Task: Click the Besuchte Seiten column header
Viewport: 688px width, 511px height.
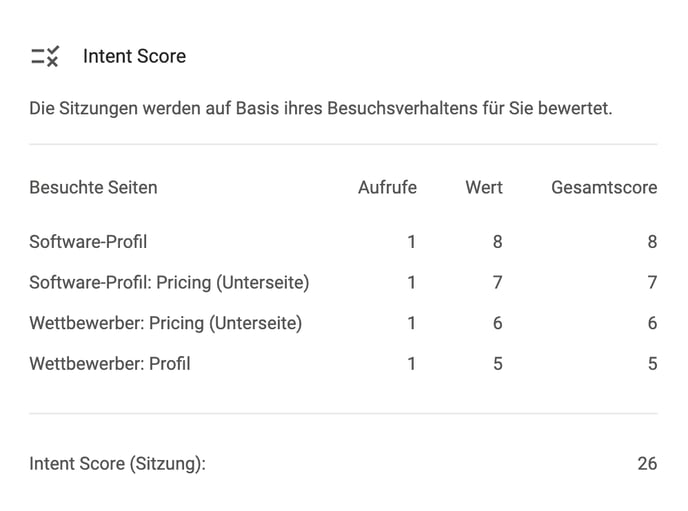Action: click(93, 187)
